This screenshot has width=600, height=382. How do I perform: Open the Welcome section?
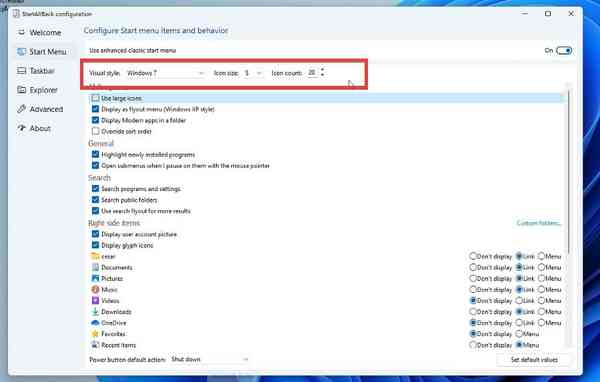click(x=39, y=33)
